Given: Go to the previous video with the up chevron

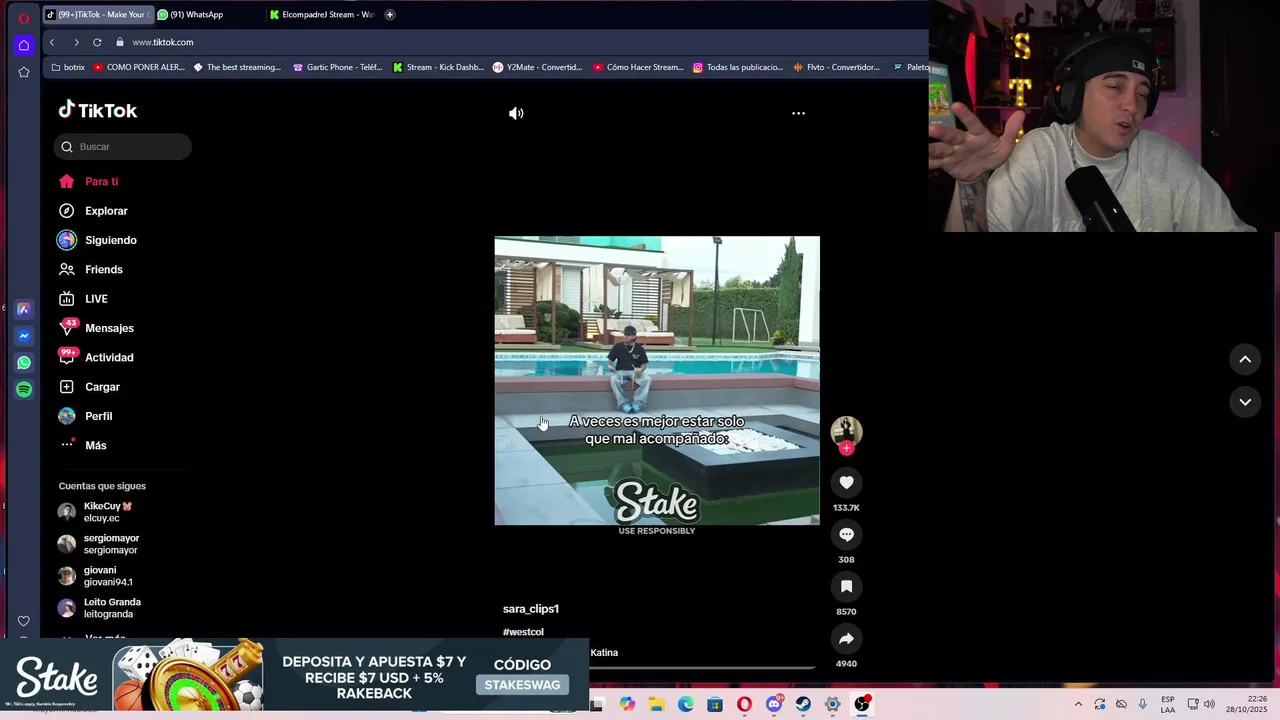Looking at the screenshot, I should point(1245,359).
